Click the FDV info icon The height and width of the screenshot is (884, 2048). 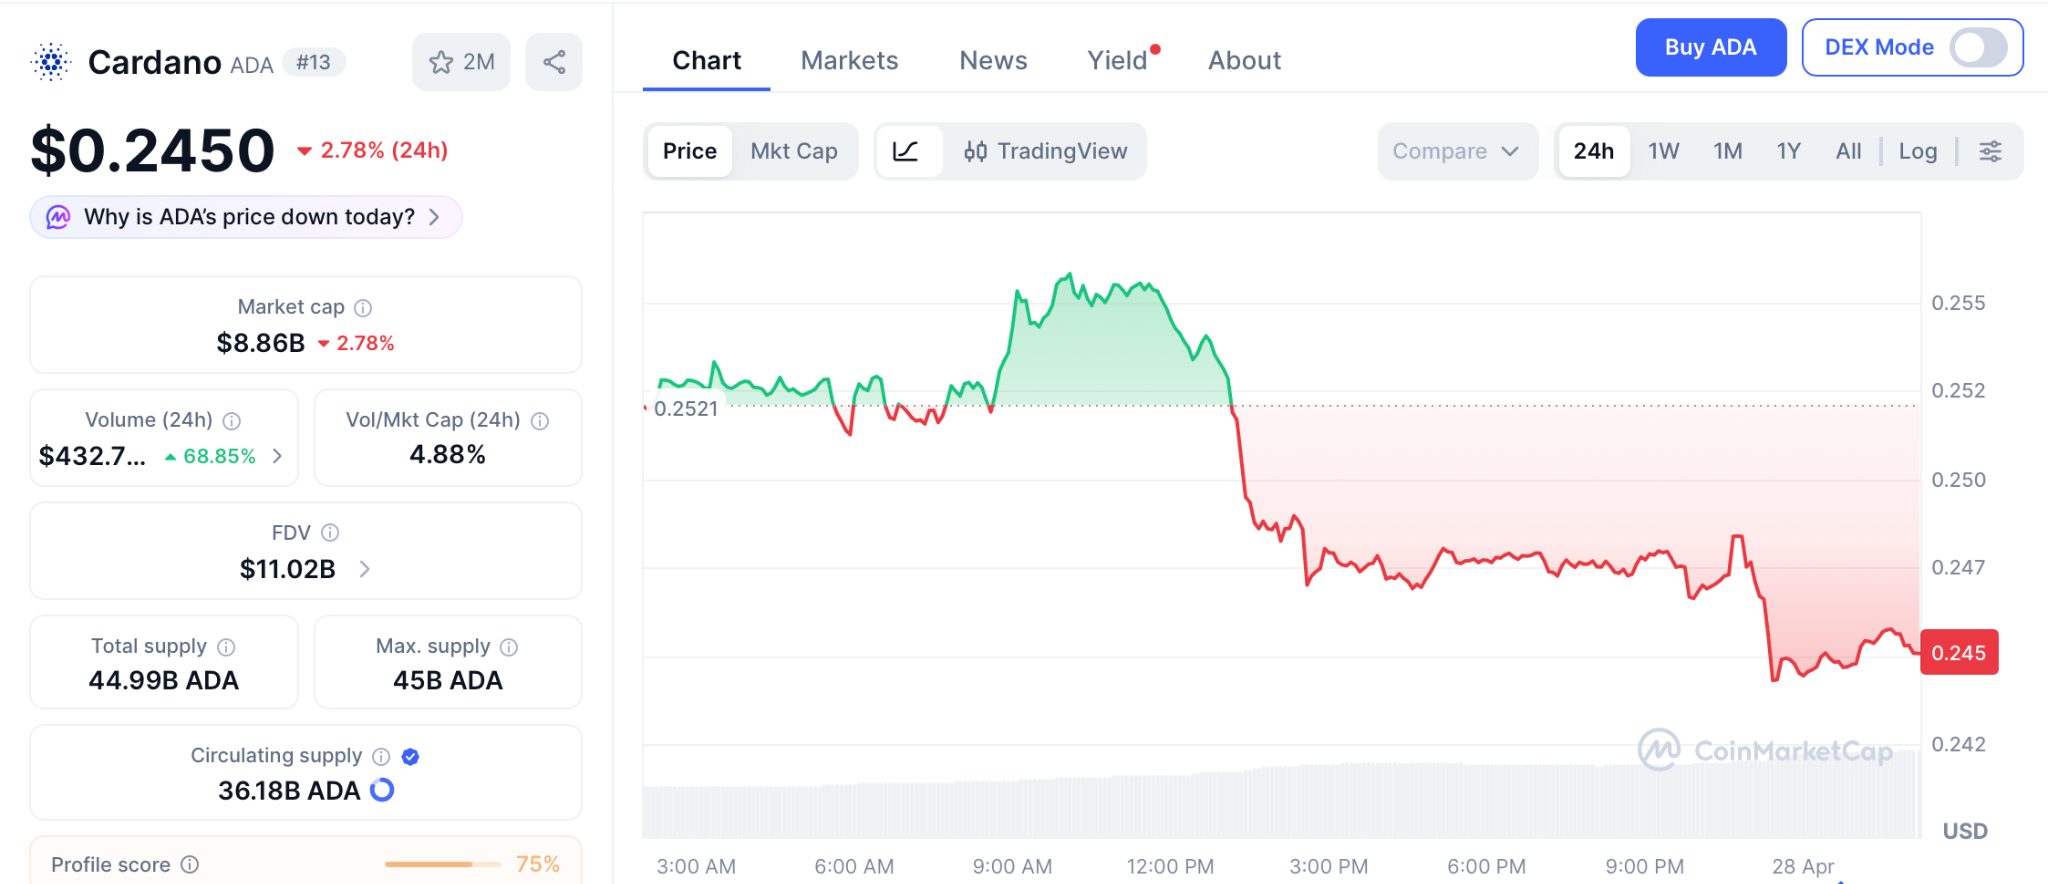(330, 533)
